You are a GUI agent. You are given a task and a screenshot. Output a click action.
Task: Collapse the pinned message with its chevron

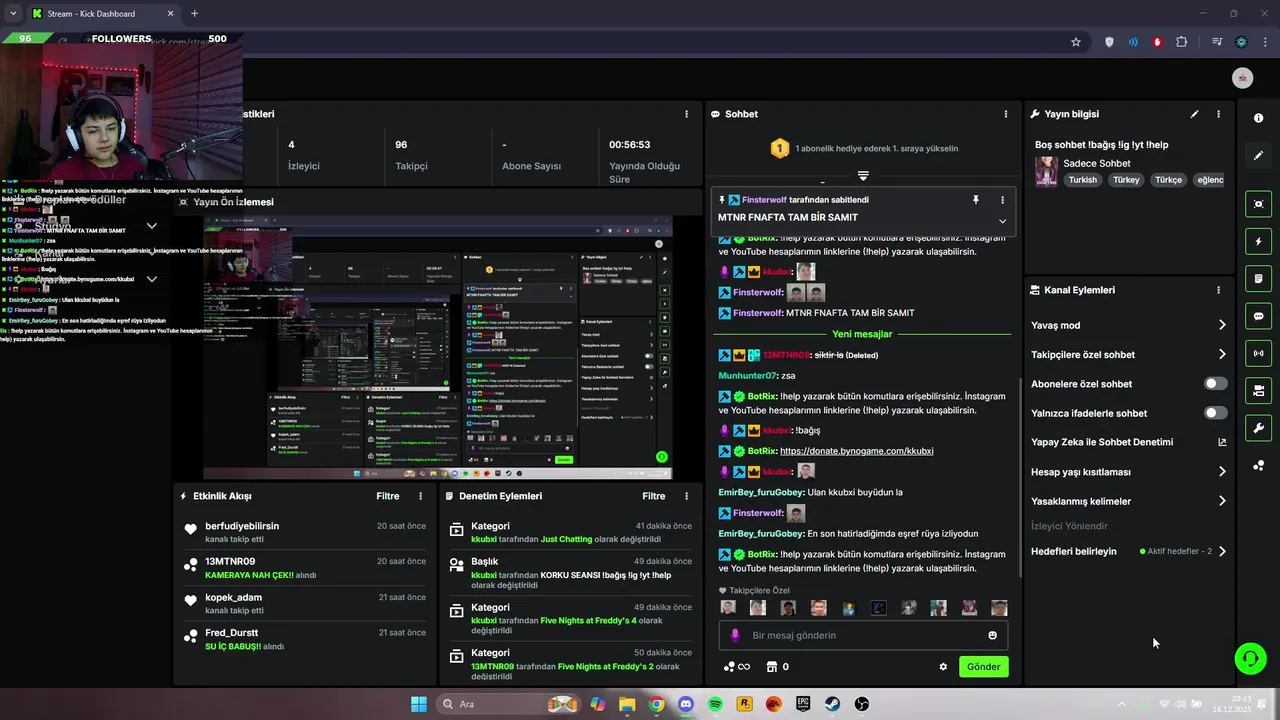(x=1002, y=221)
